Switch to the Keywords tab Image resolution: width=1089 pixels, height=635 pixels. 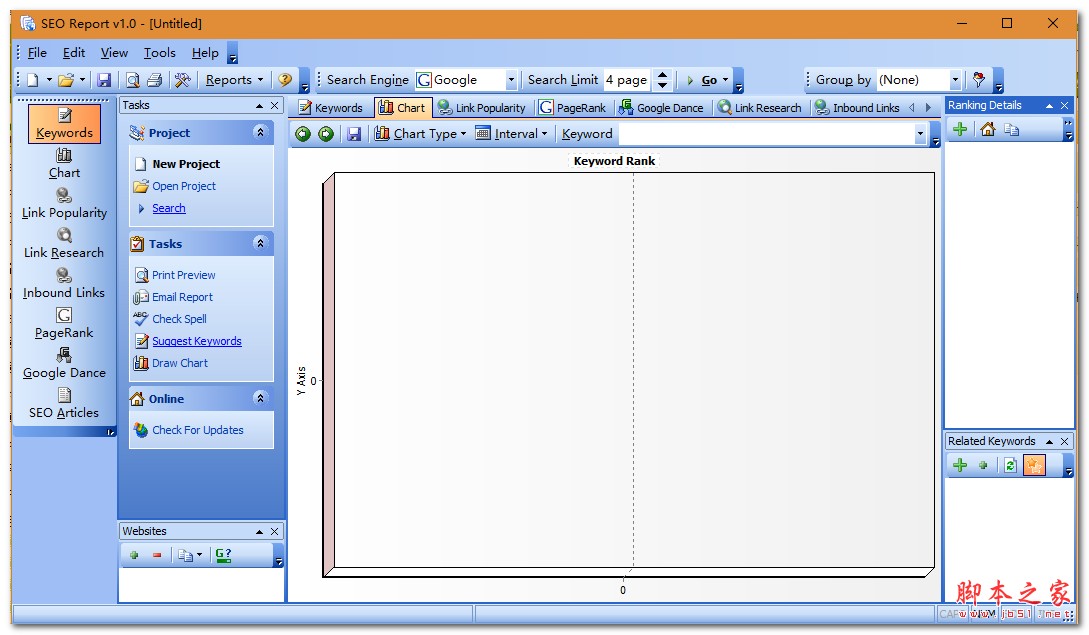(x=331, y=108)
